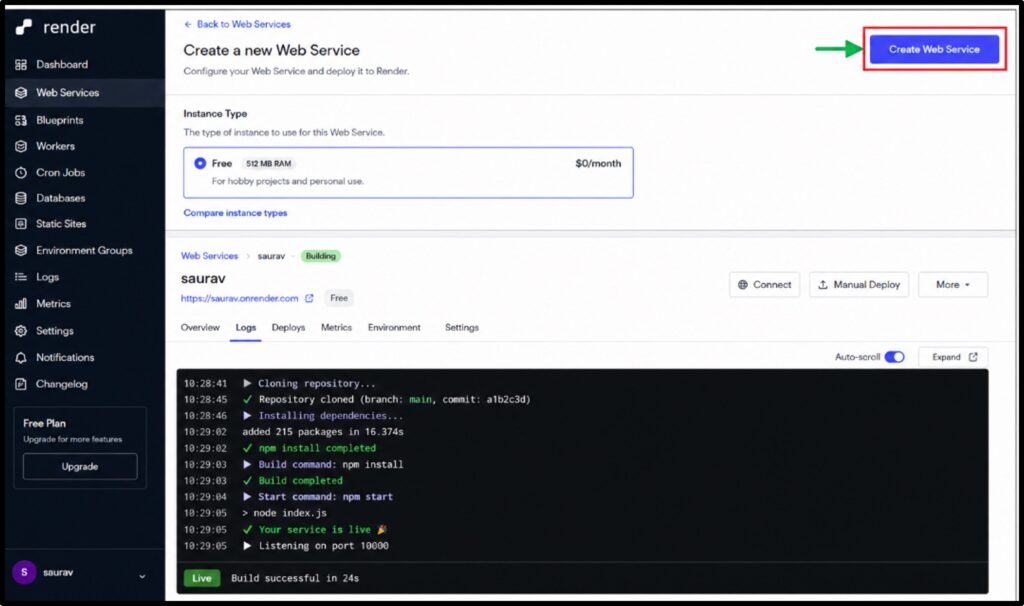Toggle the Auto-scroll switch
The width and height of the screenshot is (1024, 606).
895,357
